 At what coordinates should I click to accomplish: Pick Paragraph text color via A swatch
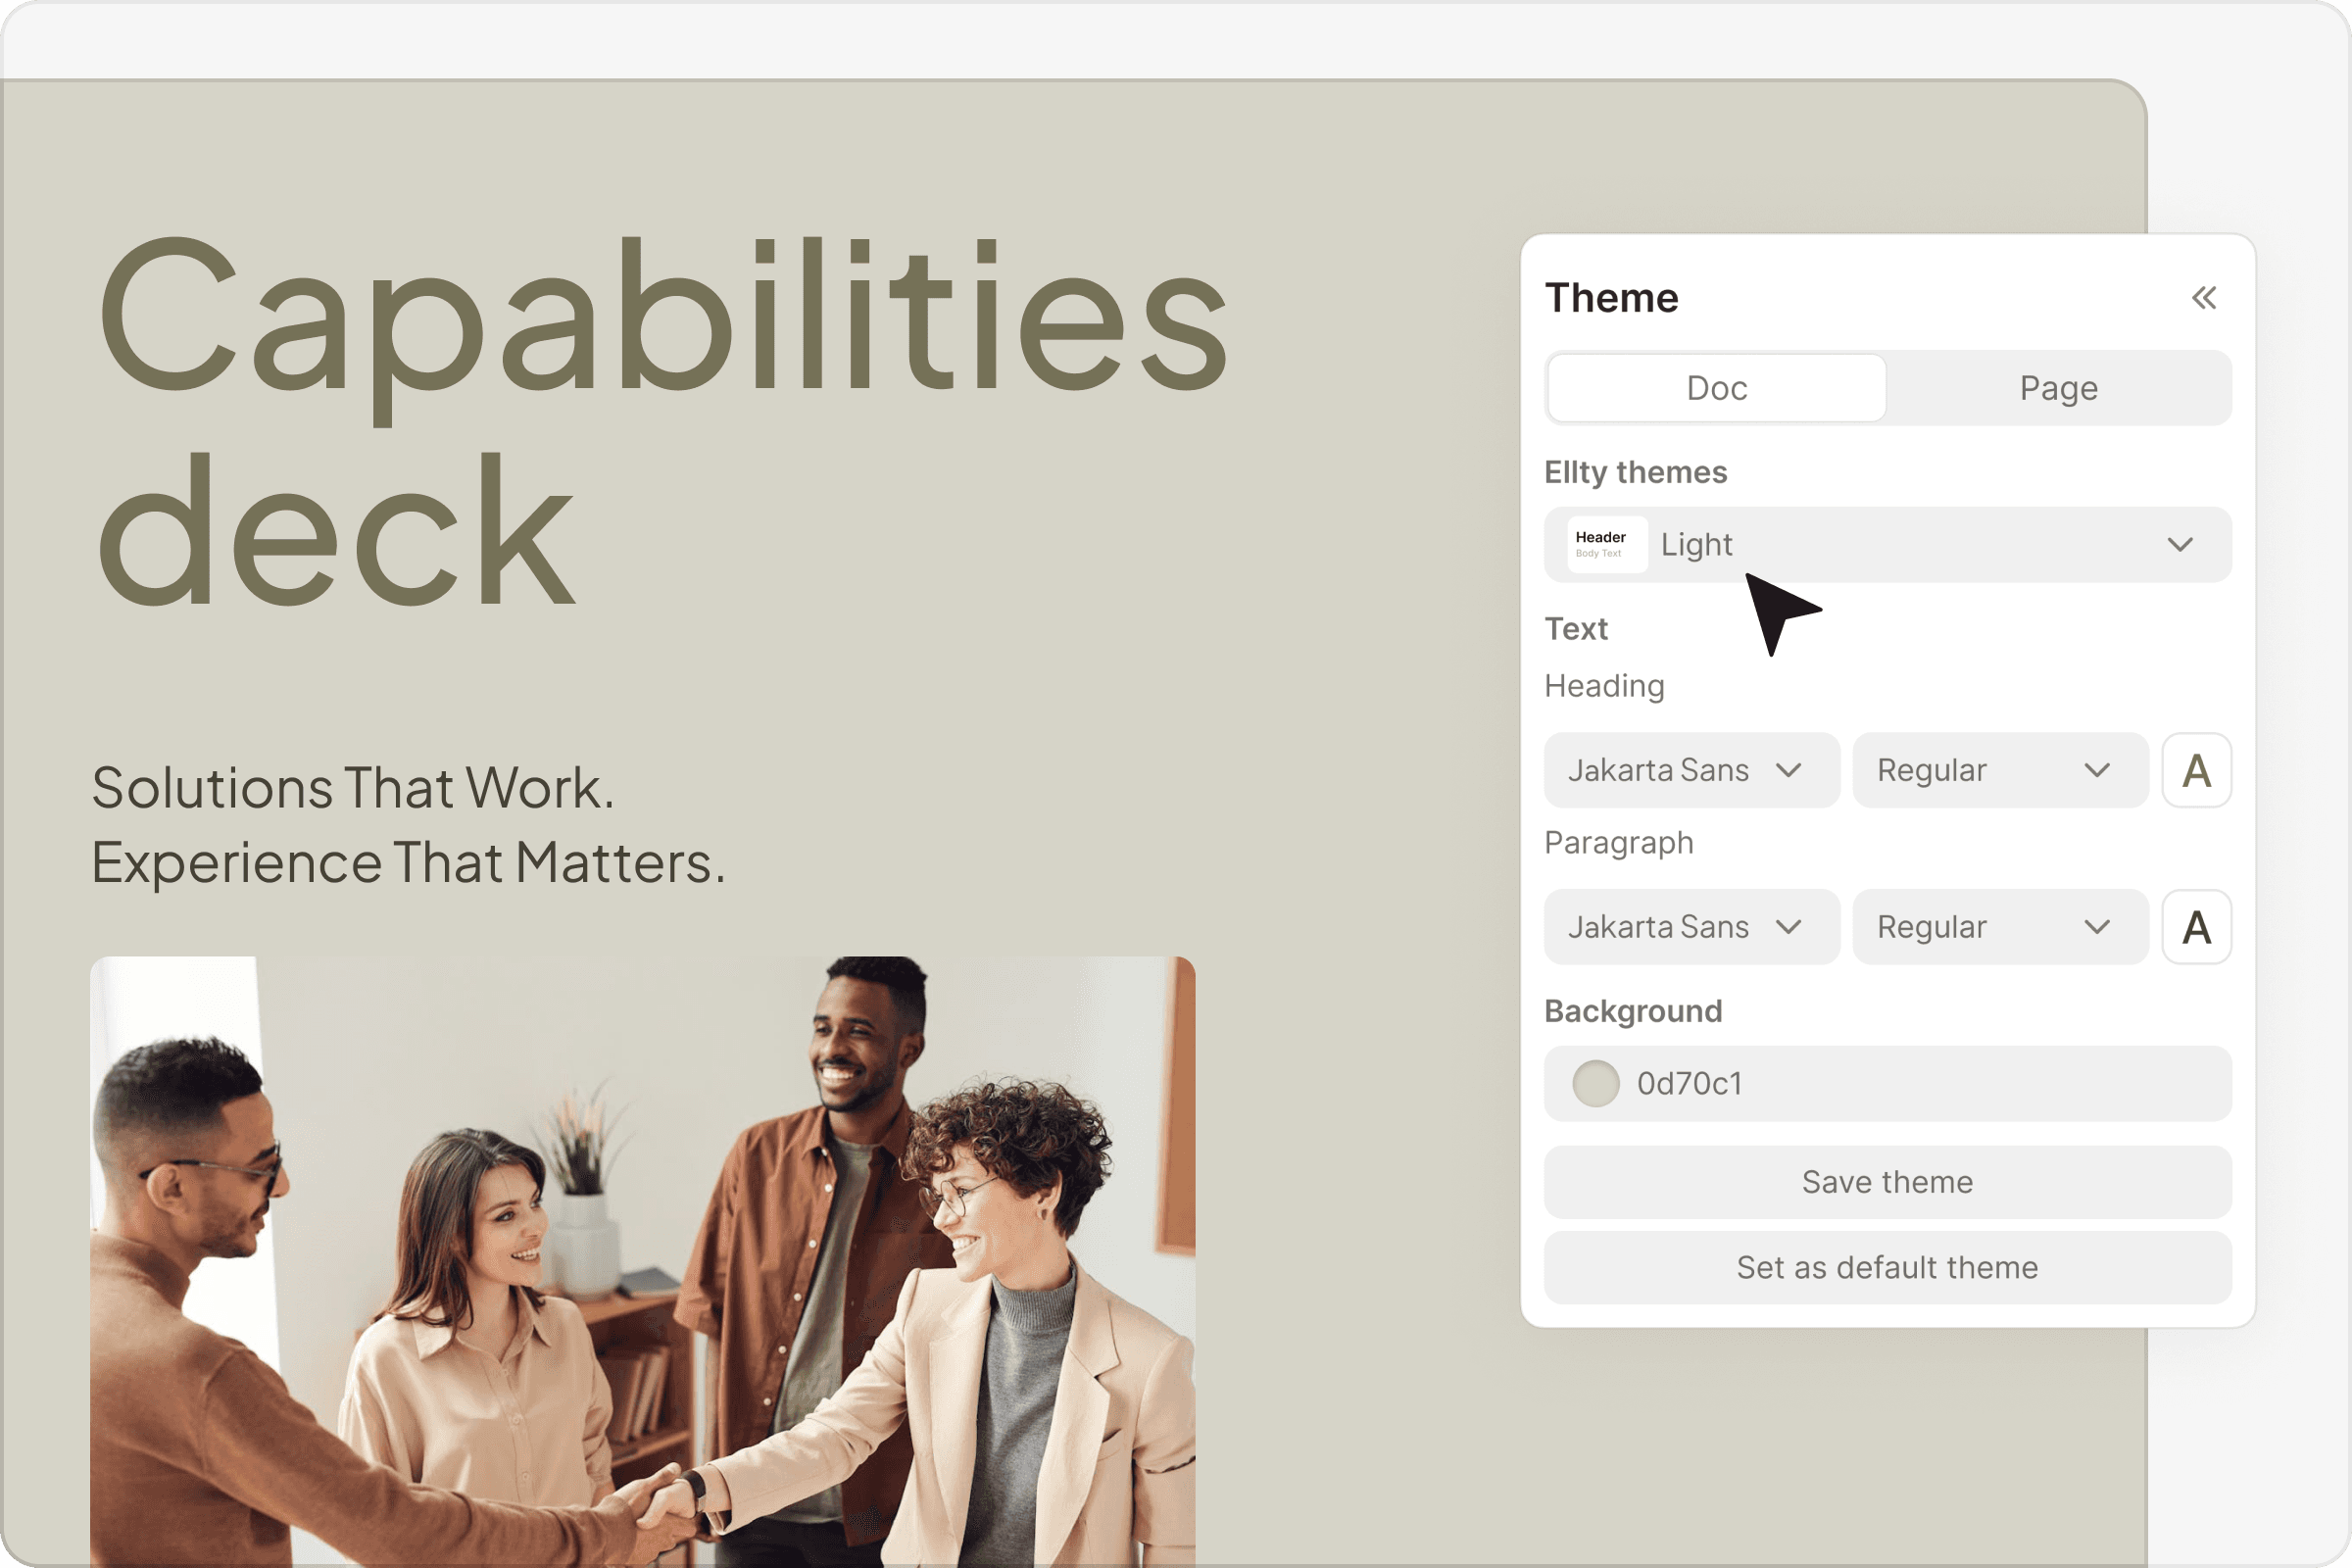(2196, 927)
